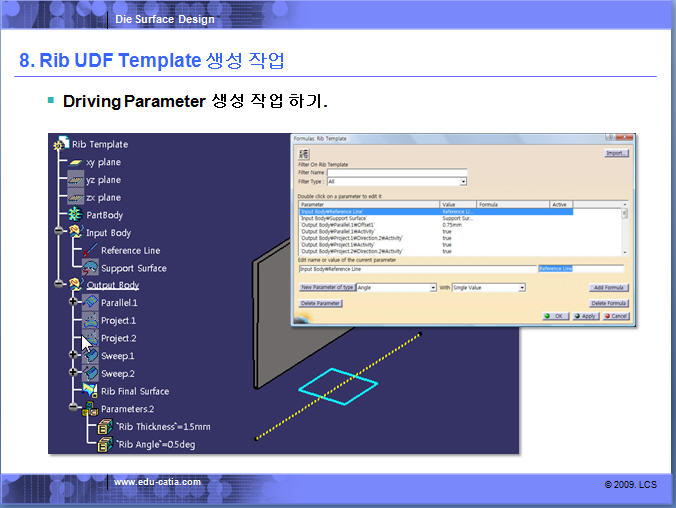The height and width of the screenshot is (508, 676).
Task: Click the incremental filter icon in Formulas dialog
Action: (x=304, y=154)
